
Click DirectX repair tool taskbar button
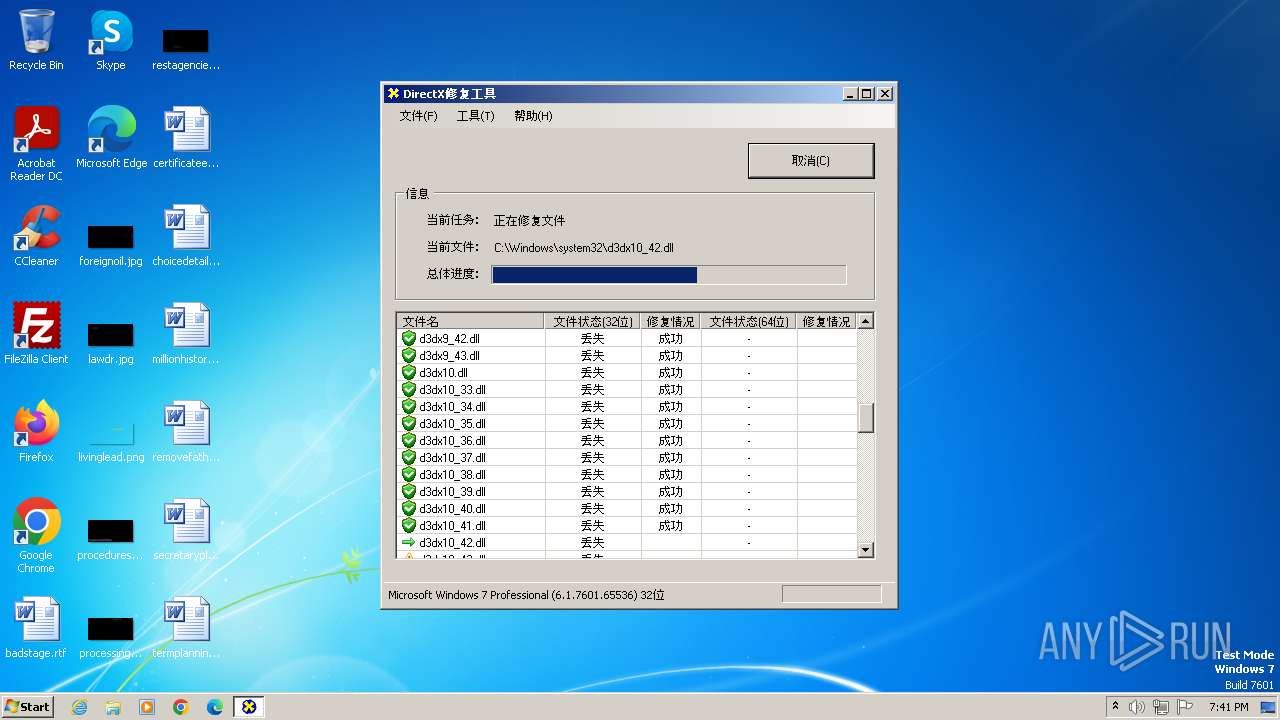tap(249, 707)
